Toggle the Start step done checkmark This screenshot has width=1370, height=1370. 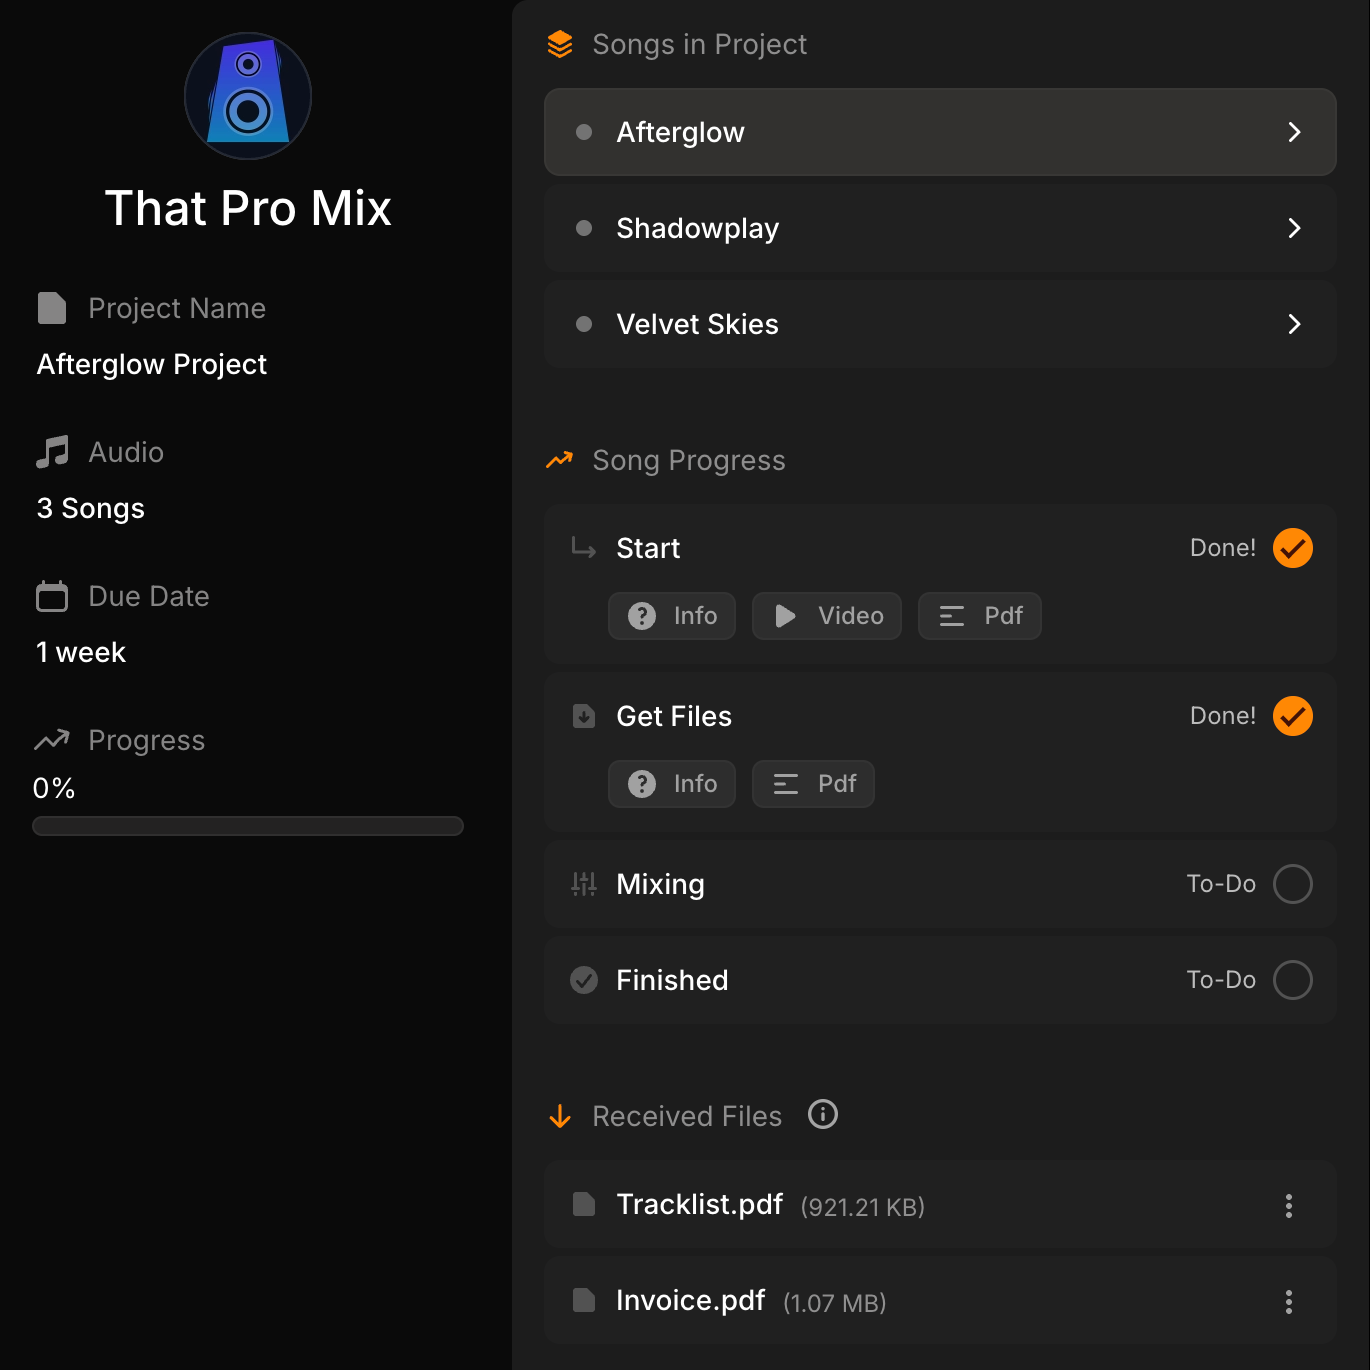1292,548
